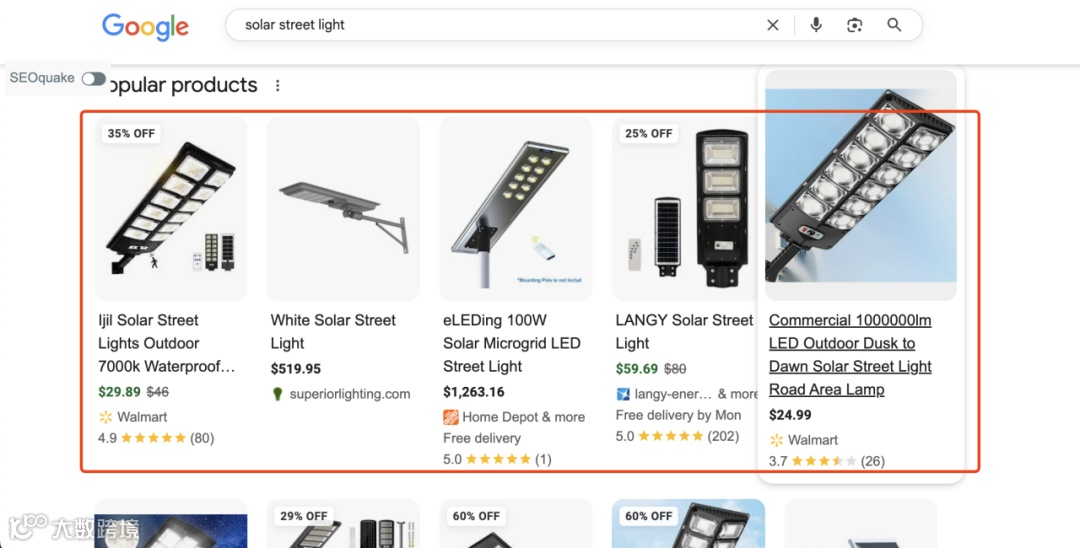This screenshot has height=548, width=1080.
Task: Click superiorlighting.com seller link
Action: click(349, 394)
